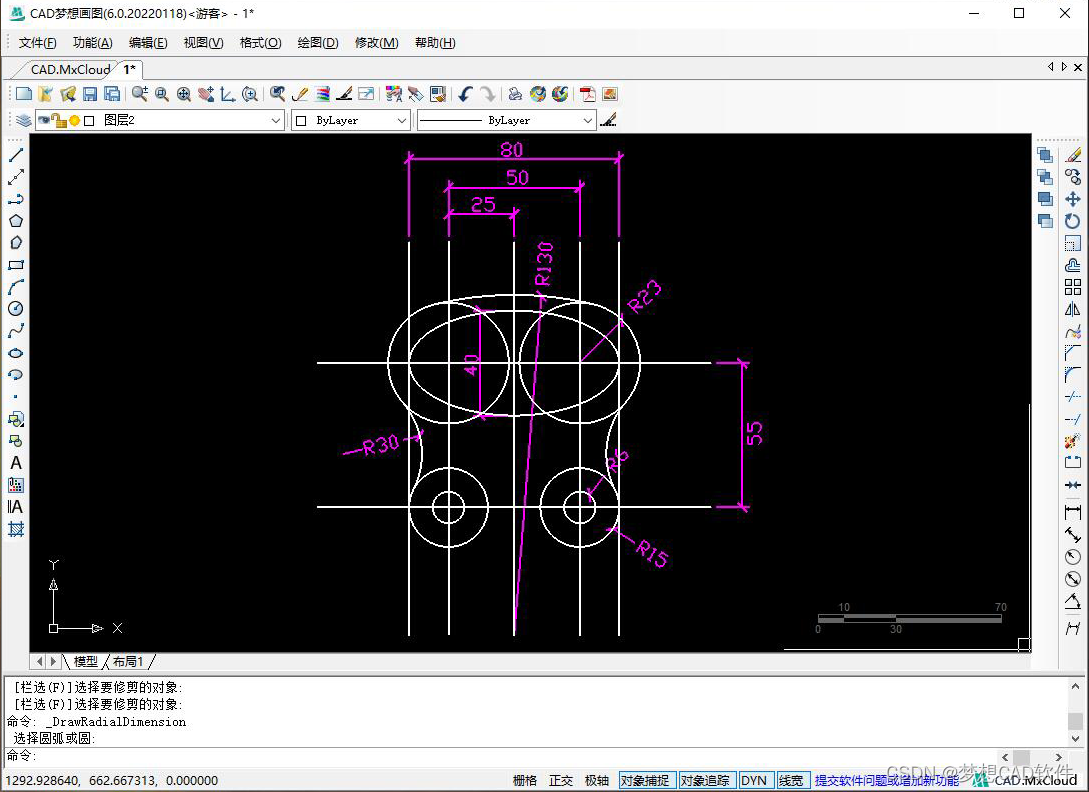Image resolution: width=1089 pixels, height=792 pixels.
Task: Click the Save icon in toolbar
Action: 90,94
